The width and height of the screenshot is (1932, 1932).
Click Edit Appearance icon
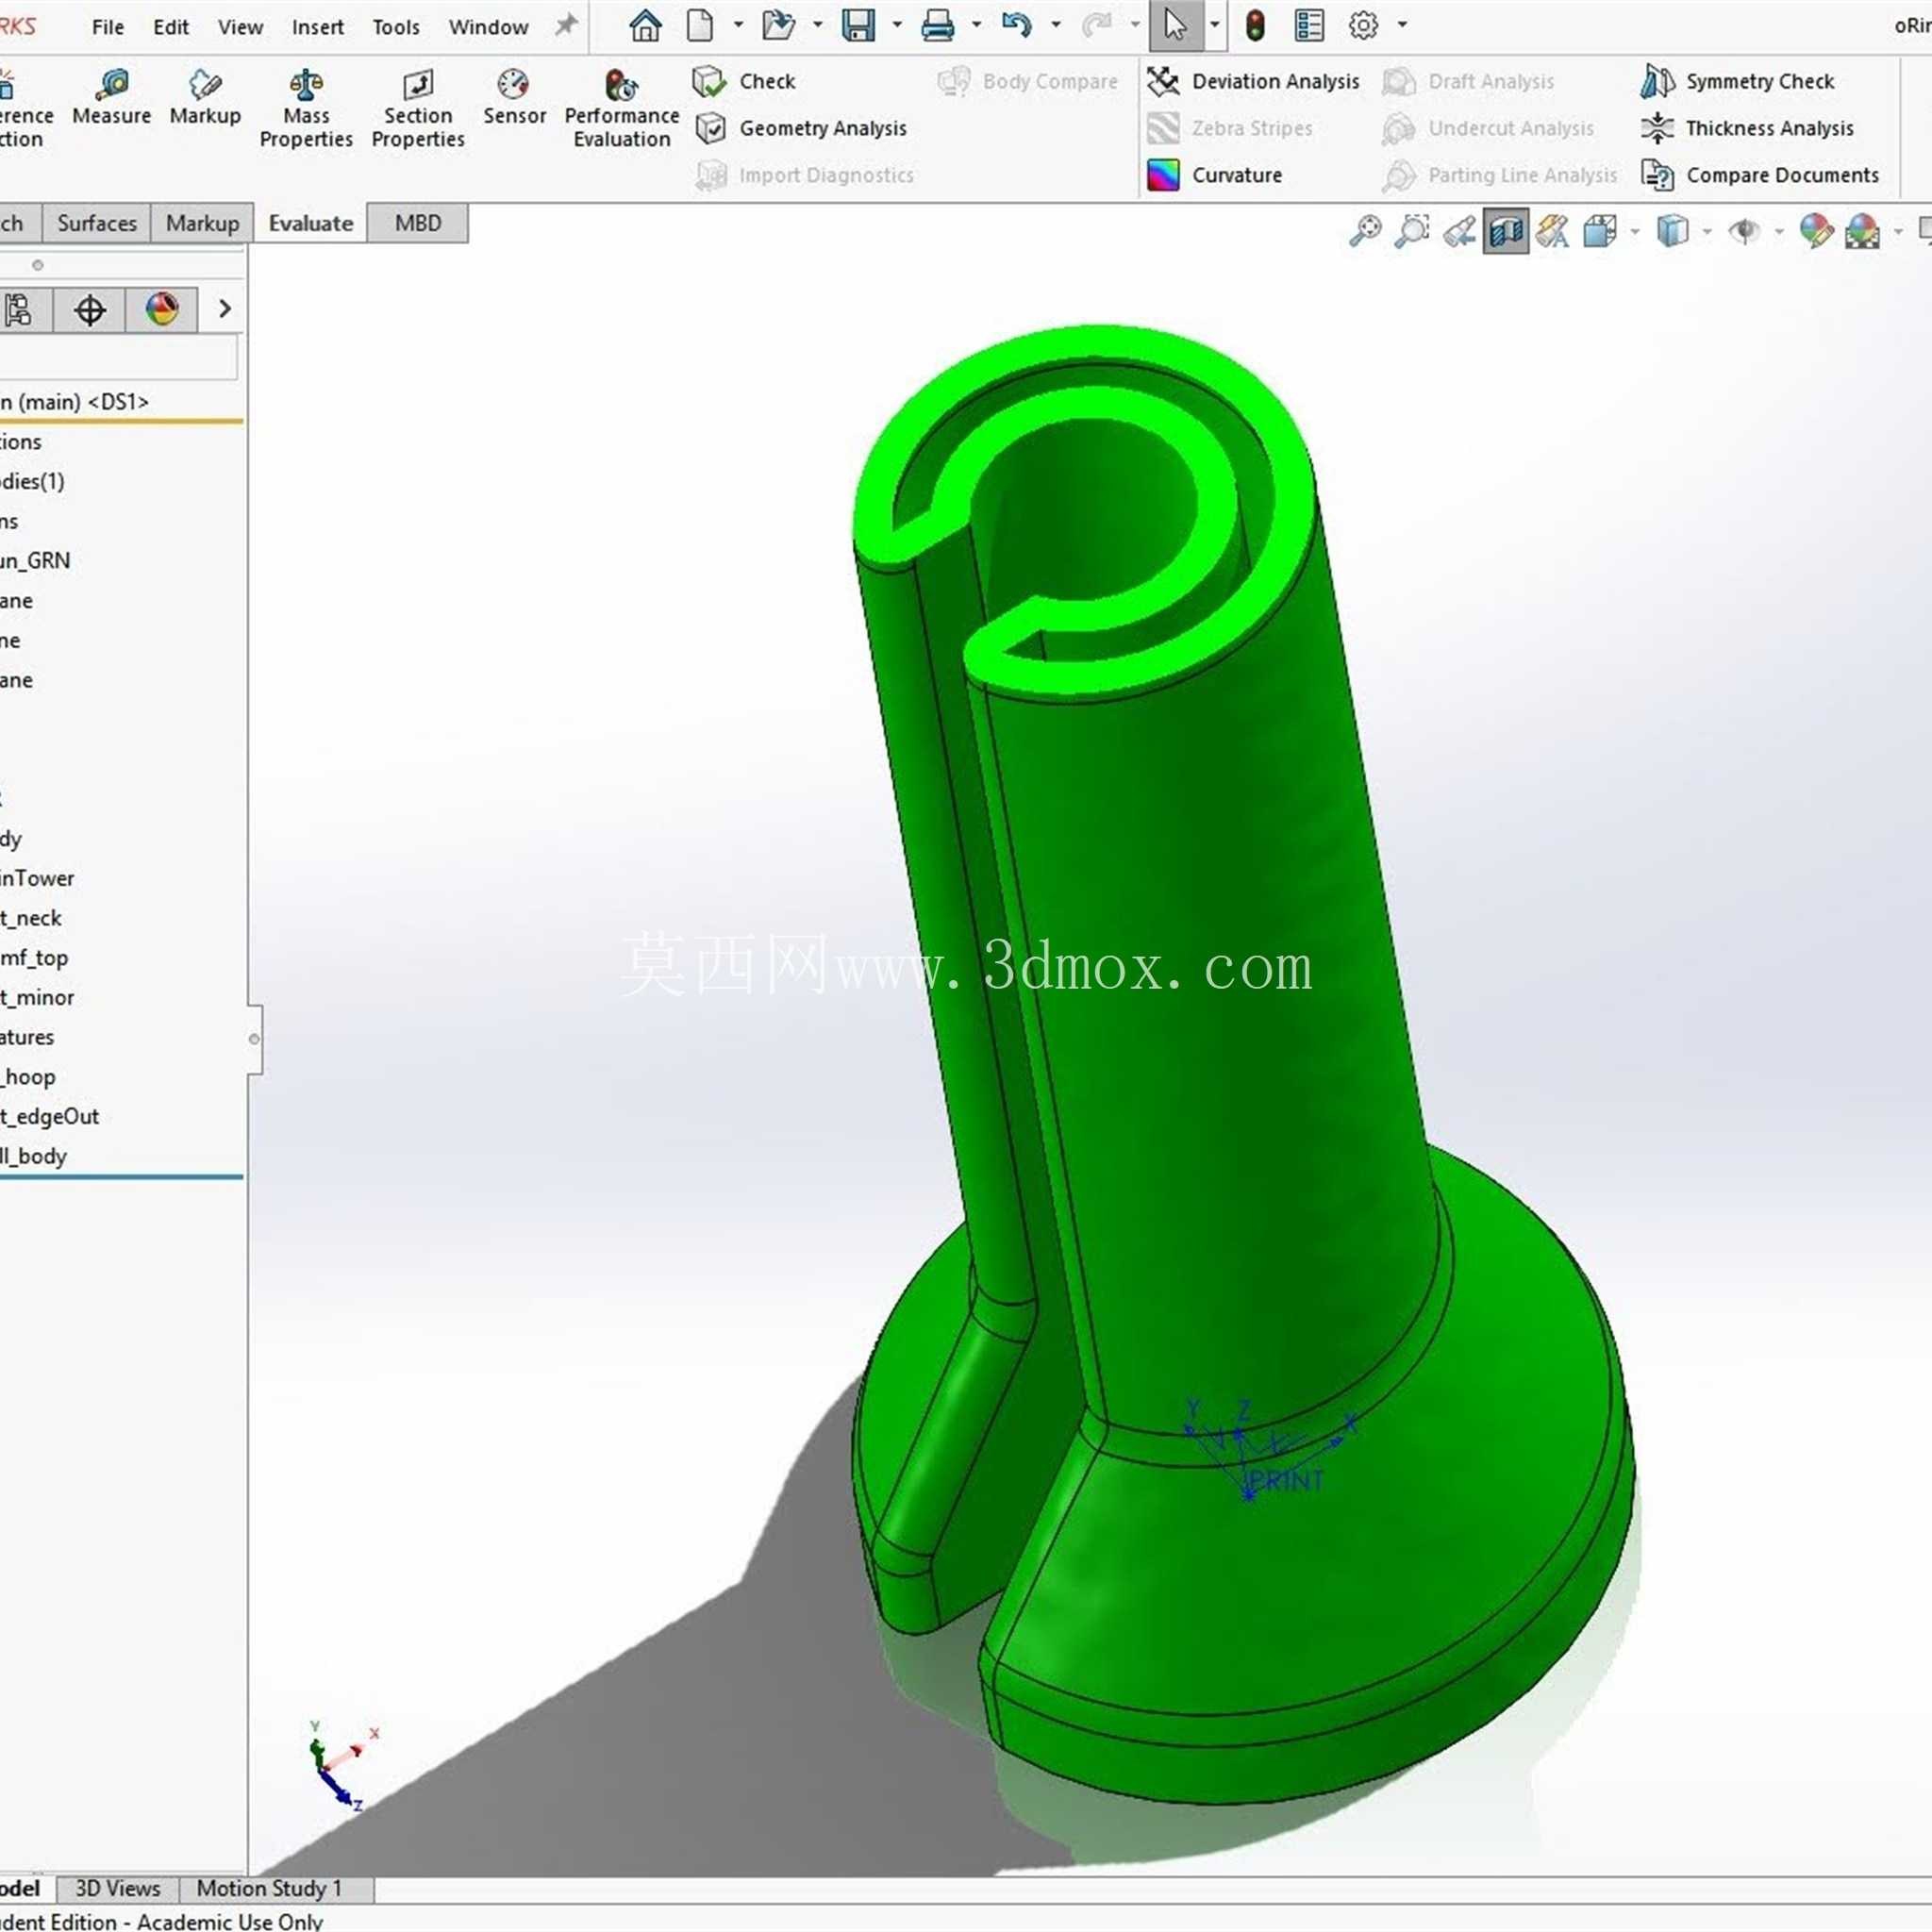[1816, 232]
